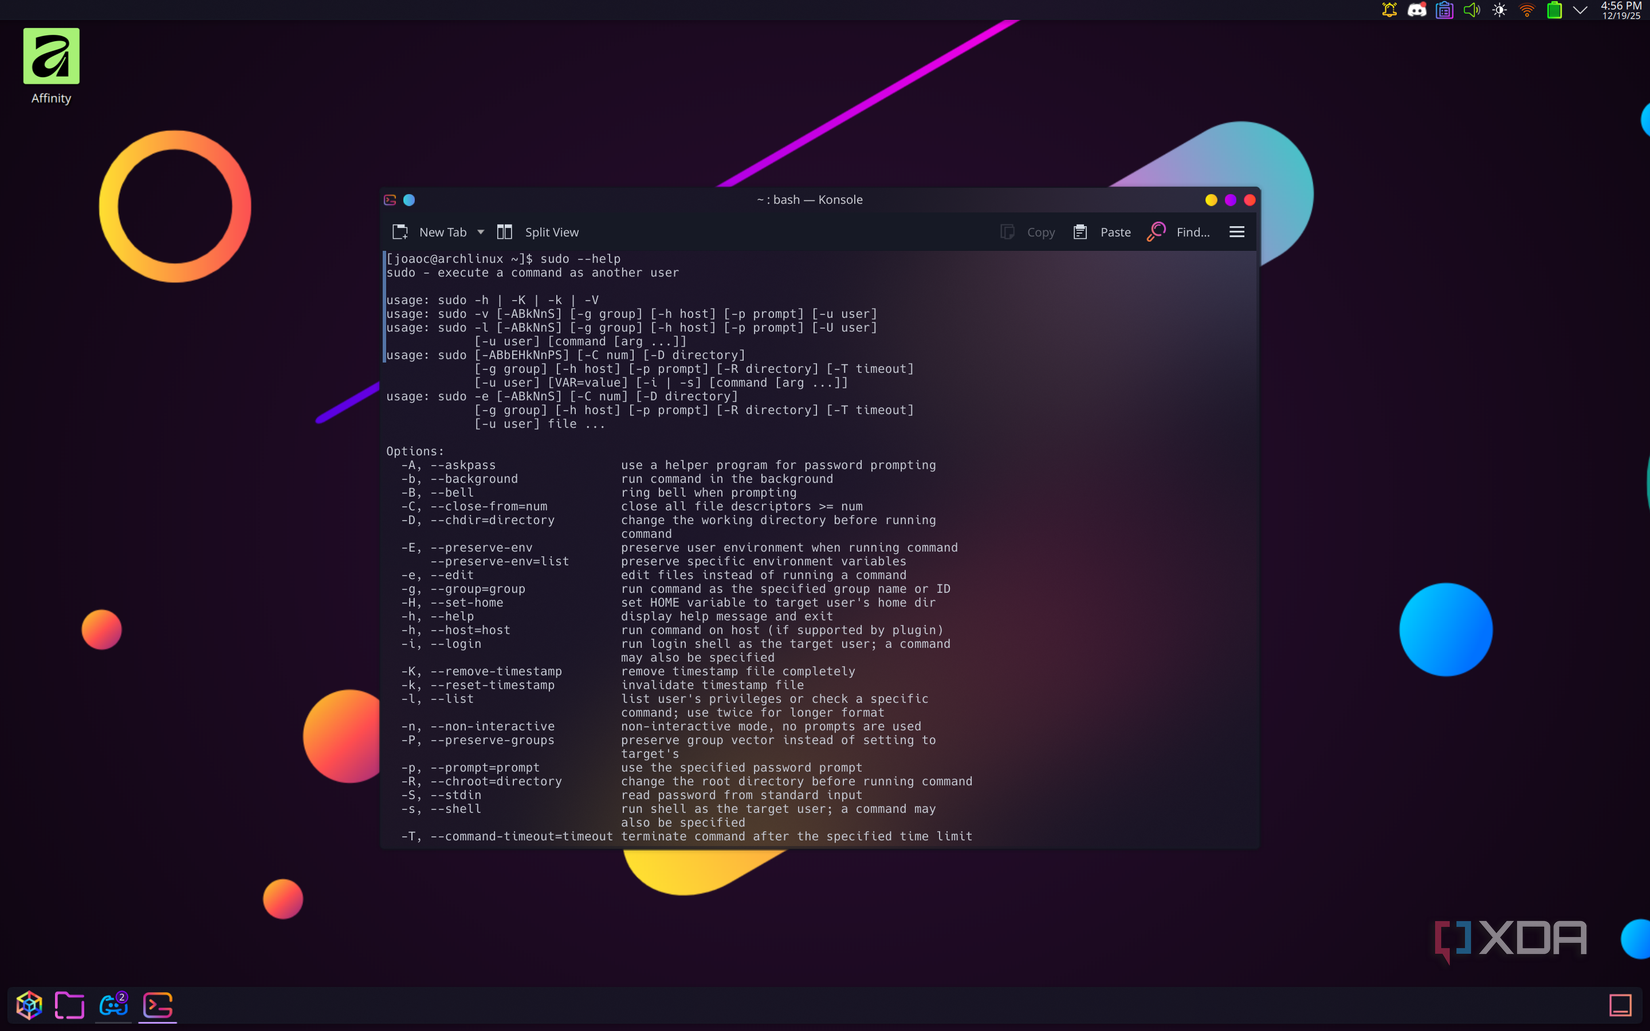Viewport: 1650px width, 1031px height.
Task: Toggle the notifications bell in the tray
Action: click(1388, 10)
